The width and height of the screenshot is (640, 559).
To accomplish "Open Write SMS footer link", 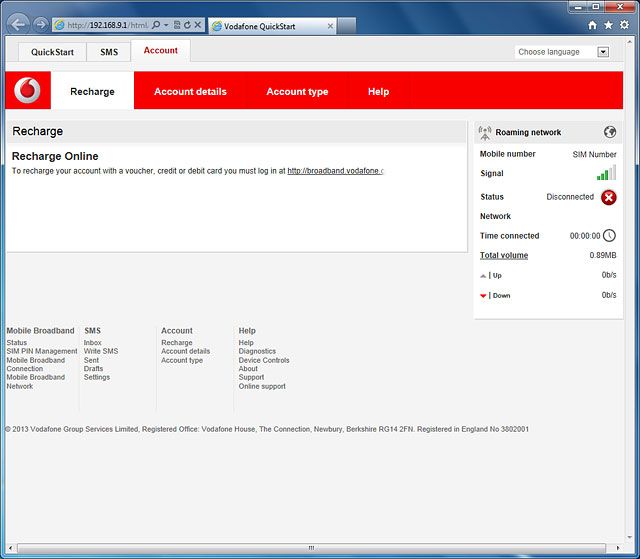I will point(101,351).
